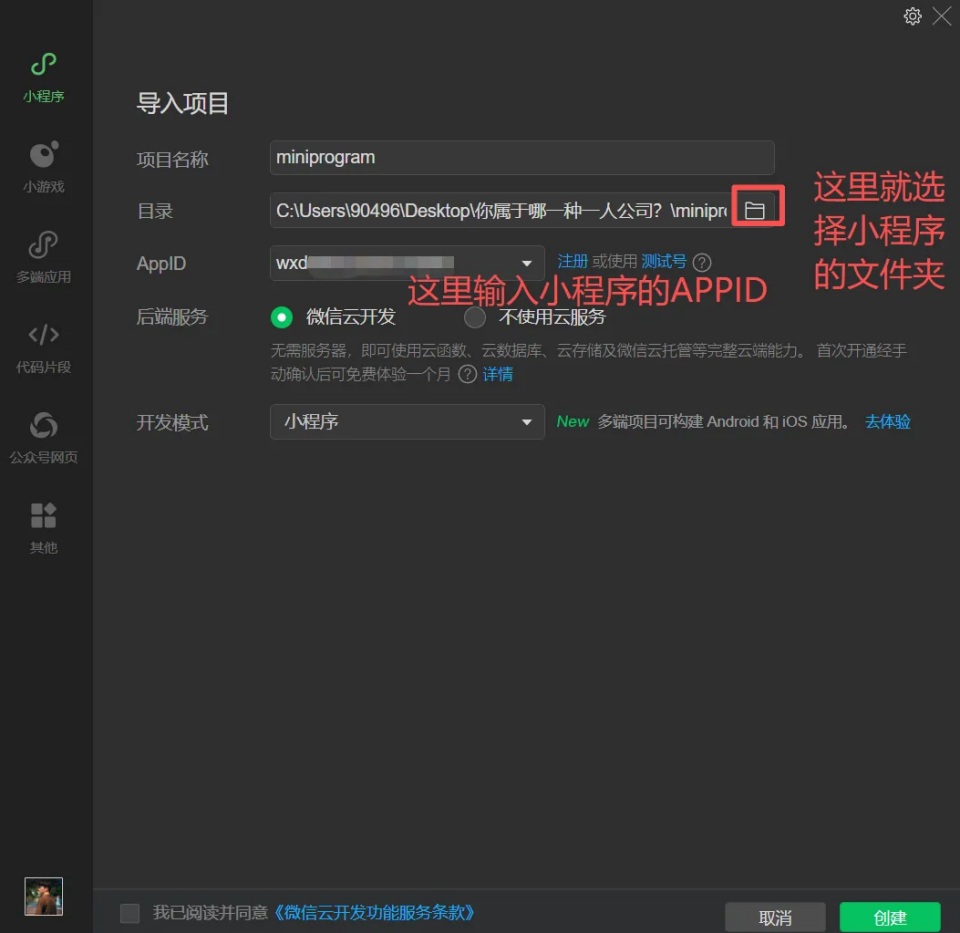960x933 pixels.
Task: Select the 微信云开发 radio option
Action: (x=282, y=317)
